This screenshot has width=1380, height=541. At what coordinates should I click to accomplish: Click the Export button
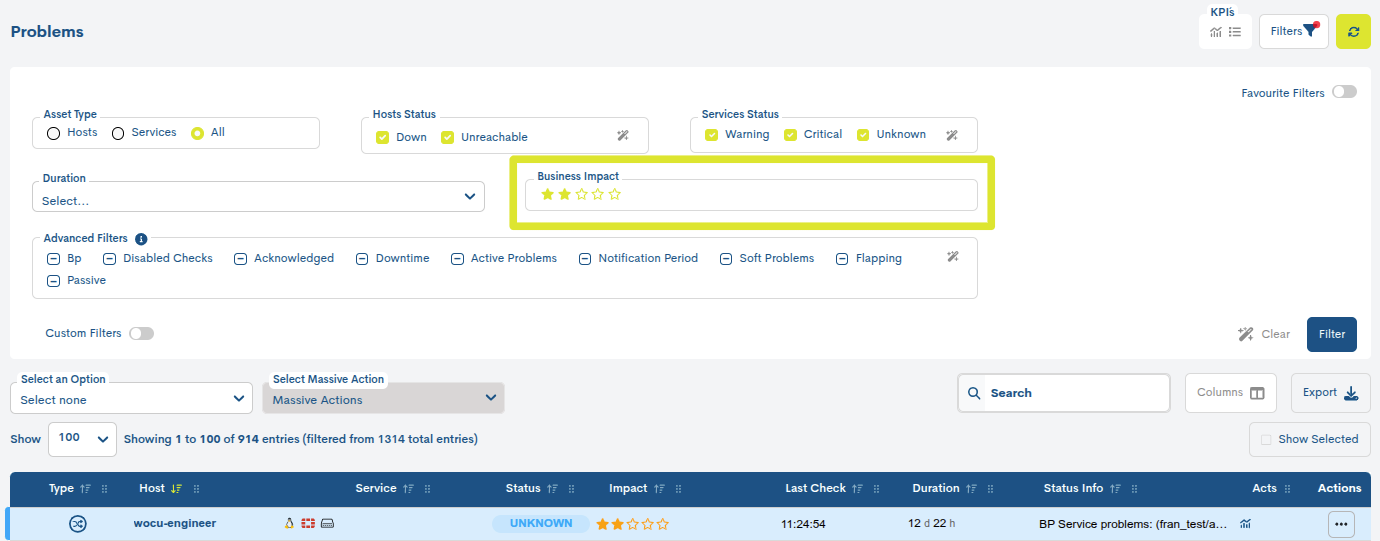1330,393
